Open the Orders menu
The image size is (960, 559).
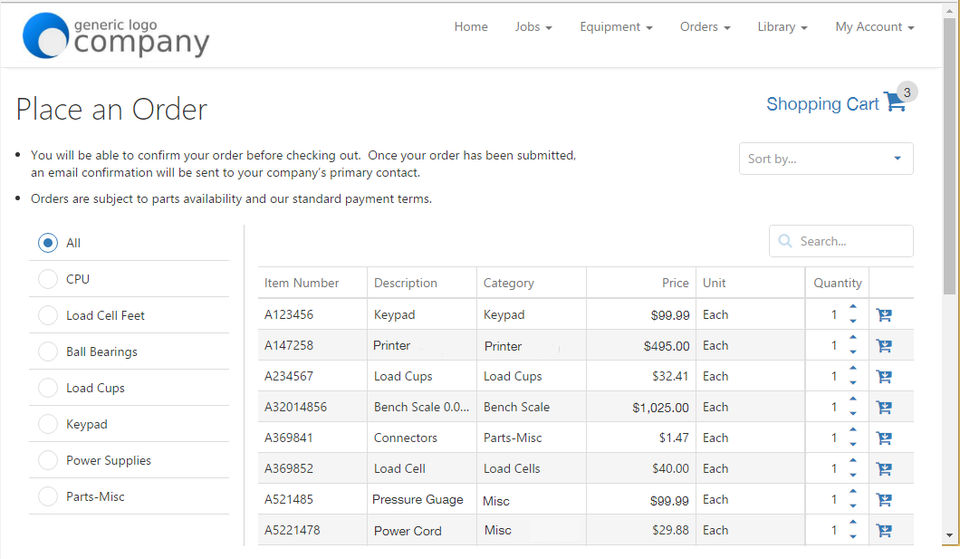click(705, 27)
